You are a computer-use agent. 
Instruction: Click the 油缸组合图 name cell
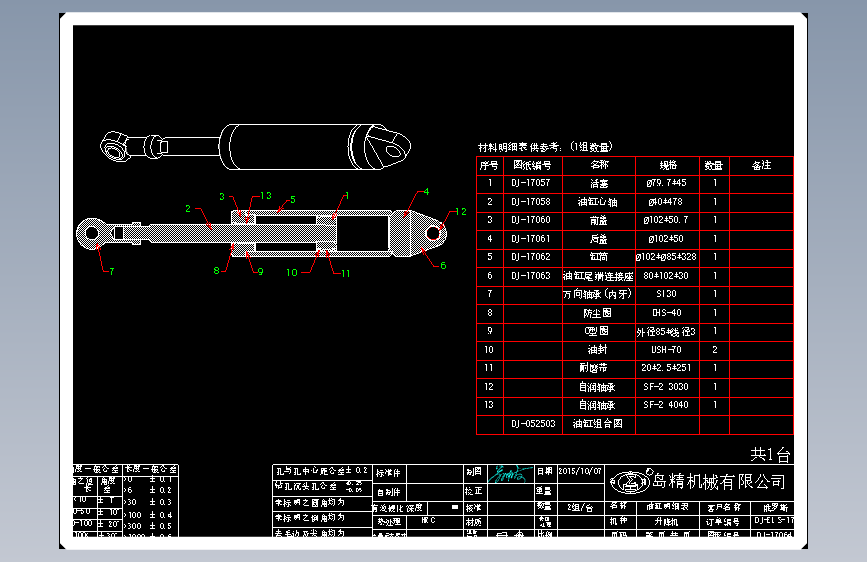coord(598,424)
